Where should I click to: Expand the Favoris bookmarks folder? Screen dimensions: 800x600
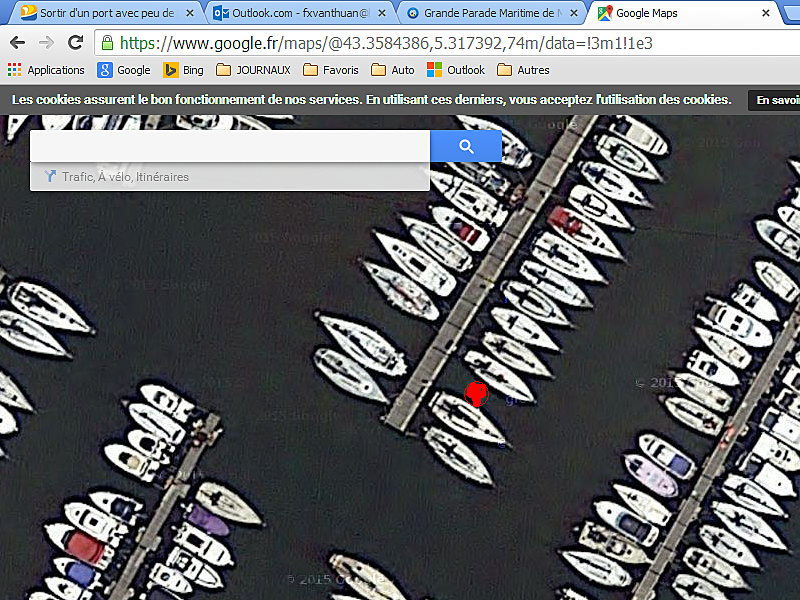(x=331, y=70)
